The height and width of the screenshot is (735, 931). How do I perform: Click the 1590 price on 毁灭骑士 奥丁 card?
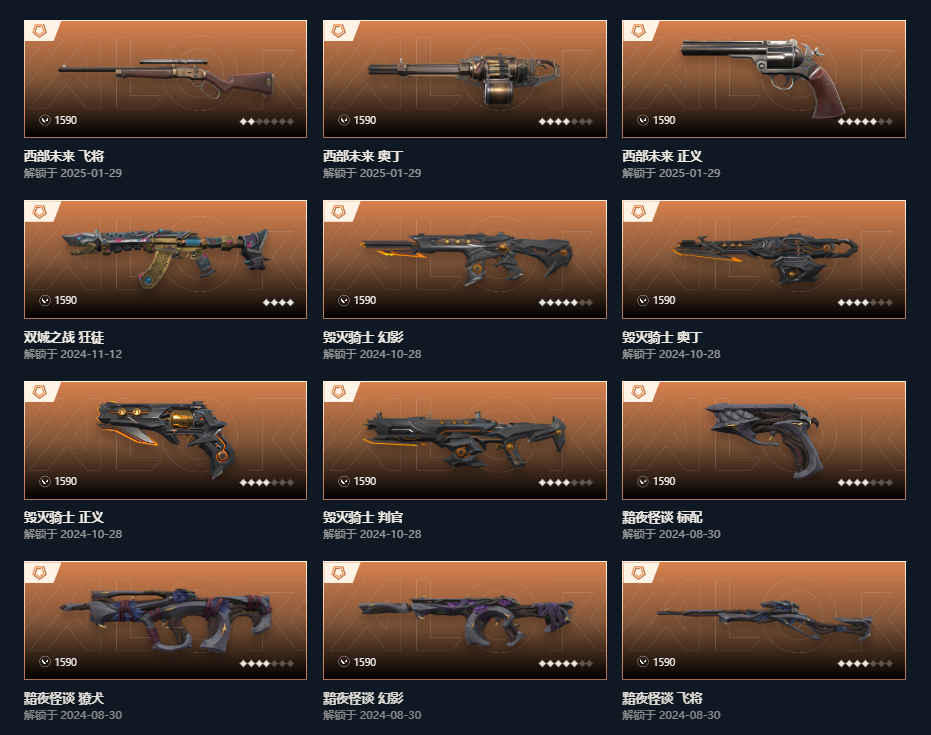(664, 300)
